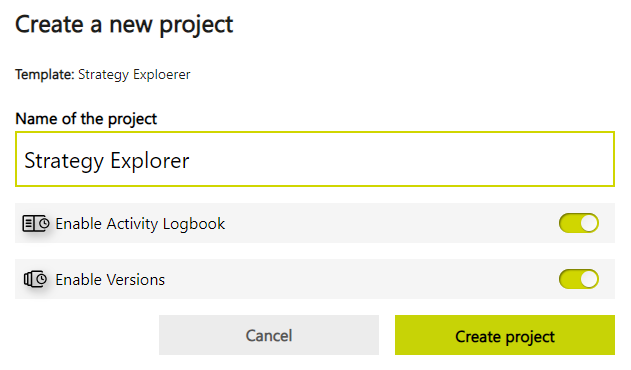The image size is (631, 370).
Task: Click the 'Create a new project' heading
Action: (x=124, y=25)
